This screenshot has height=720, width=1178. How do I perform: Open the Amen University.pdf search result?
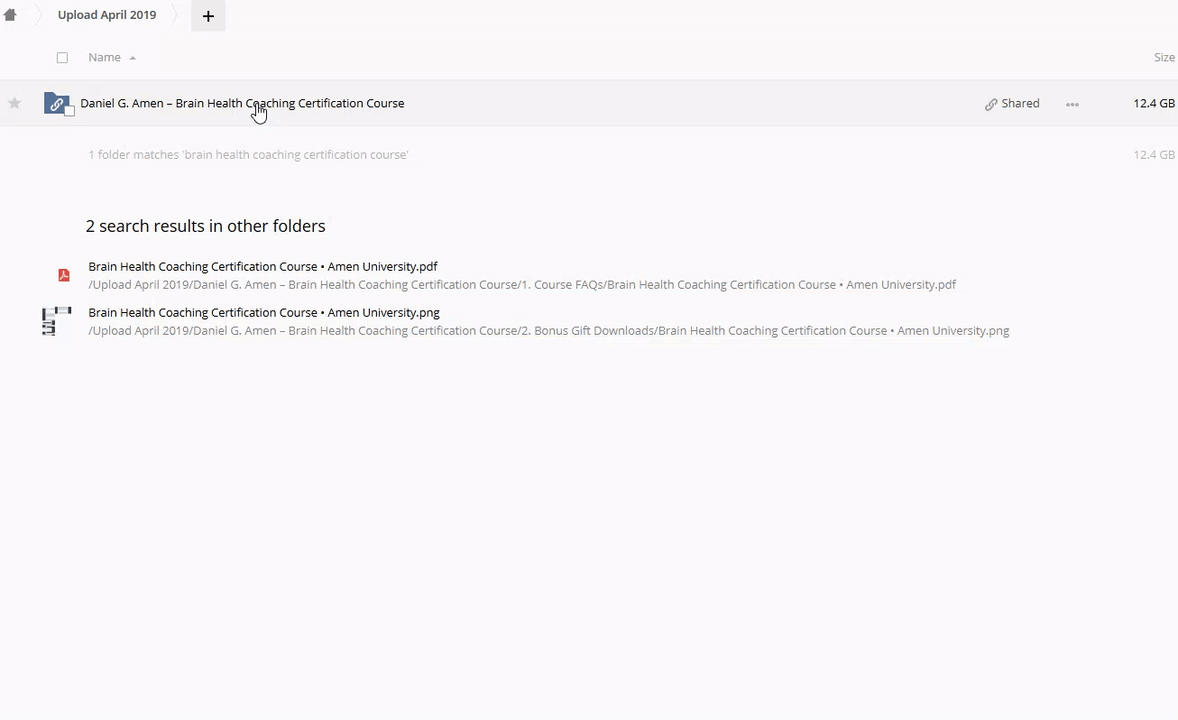pos(263,267)
